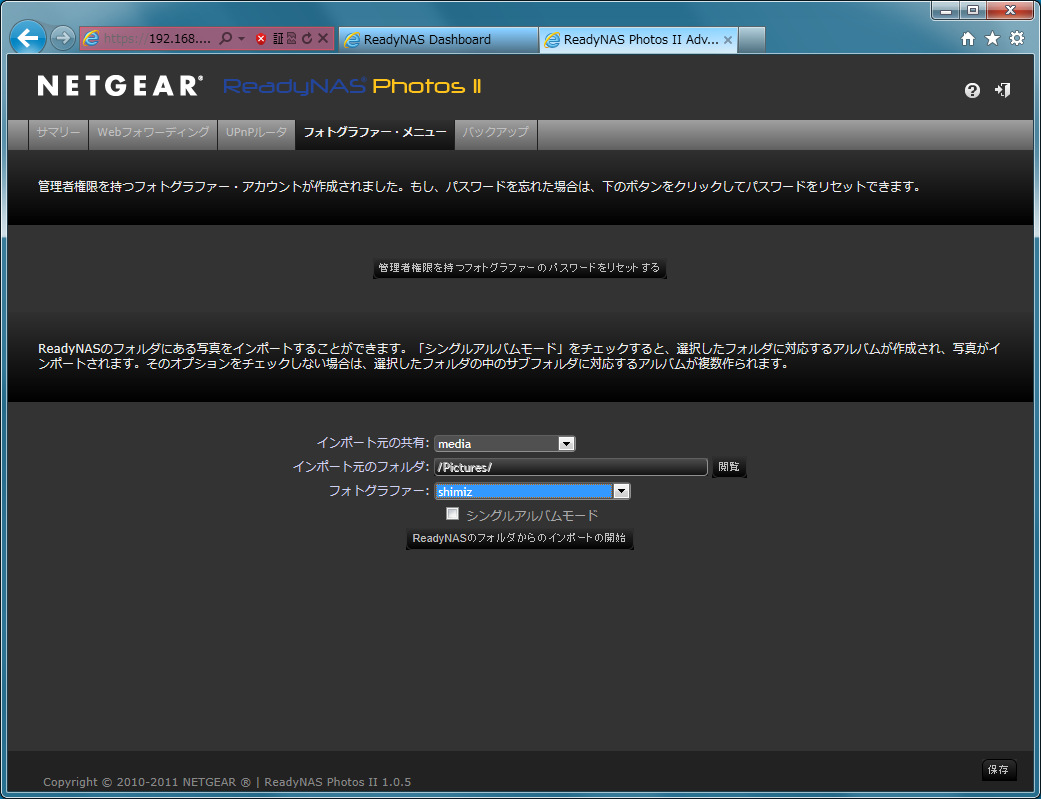Open the address bar search dropdown arrow
This screenshot has height=799, width=1041.
coord(241,39)
